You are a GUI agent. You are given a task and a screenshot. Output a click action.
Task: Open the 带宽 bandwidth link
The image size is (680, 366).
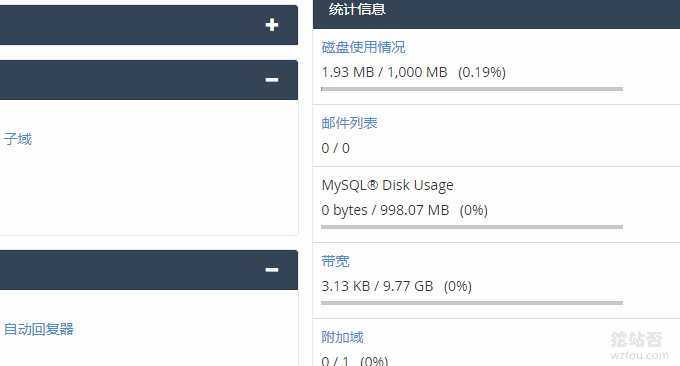pyautogui.click(x=335, y=261)
